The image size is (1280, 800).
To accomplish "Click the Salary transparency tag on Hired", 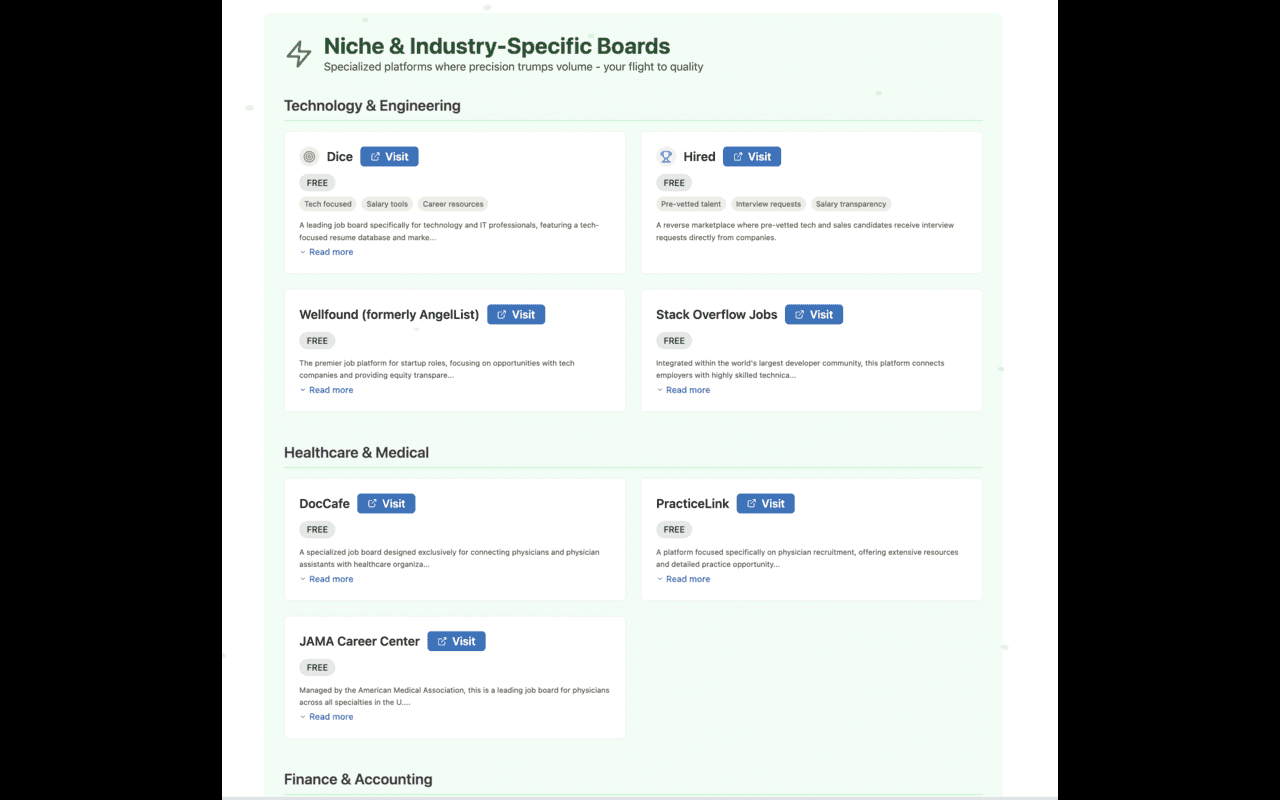I will pos(851,204).
